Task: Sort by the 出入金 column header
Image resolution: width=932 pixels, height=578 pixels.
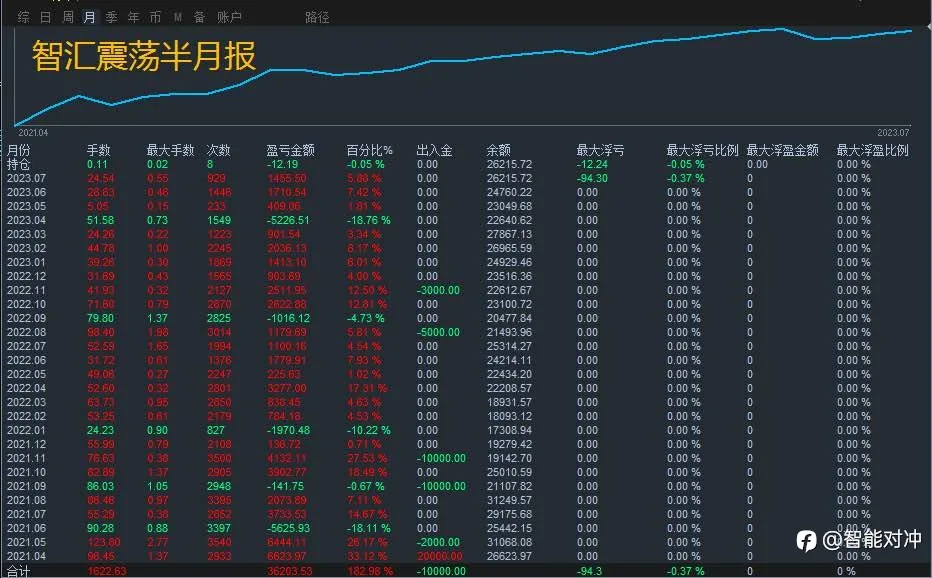Action: [x=434, y=150]
